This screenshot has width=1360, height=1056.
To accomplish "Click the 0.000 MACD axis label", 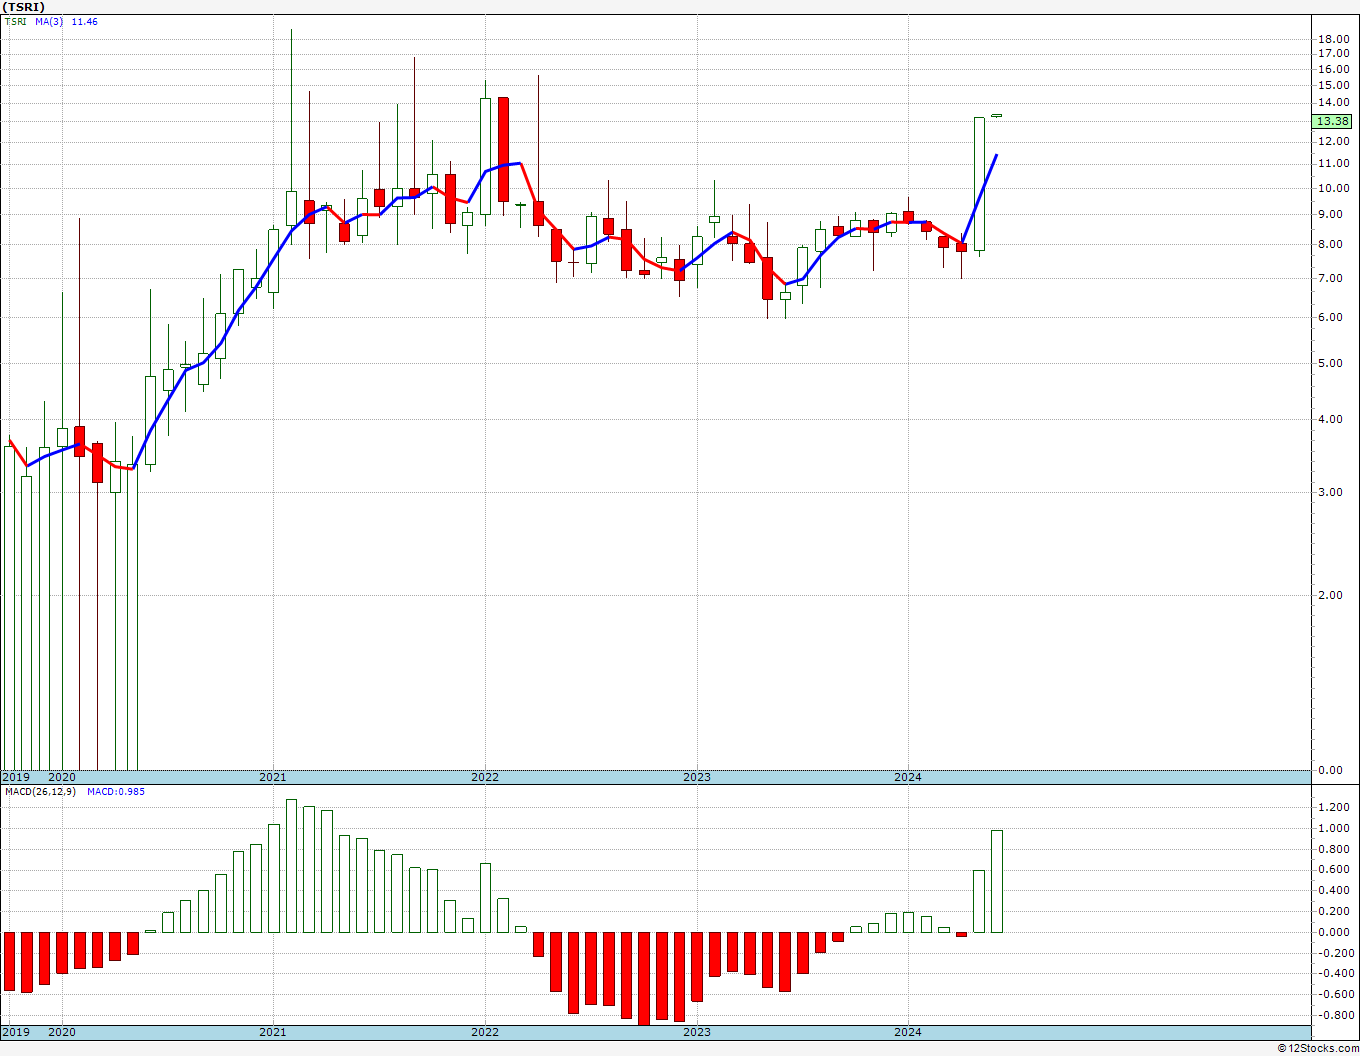I will coord(1335,932).
